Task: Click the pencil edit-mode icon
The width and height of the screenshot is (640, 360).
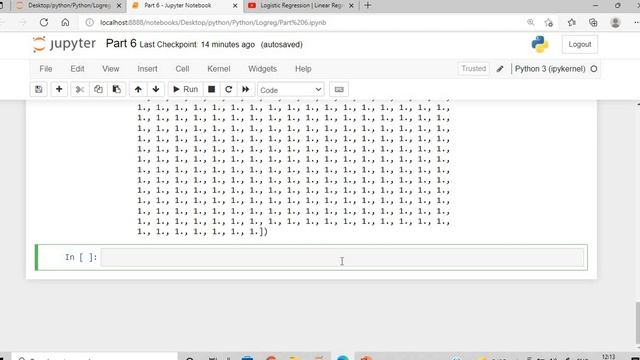Action: (x=500, y=69)
